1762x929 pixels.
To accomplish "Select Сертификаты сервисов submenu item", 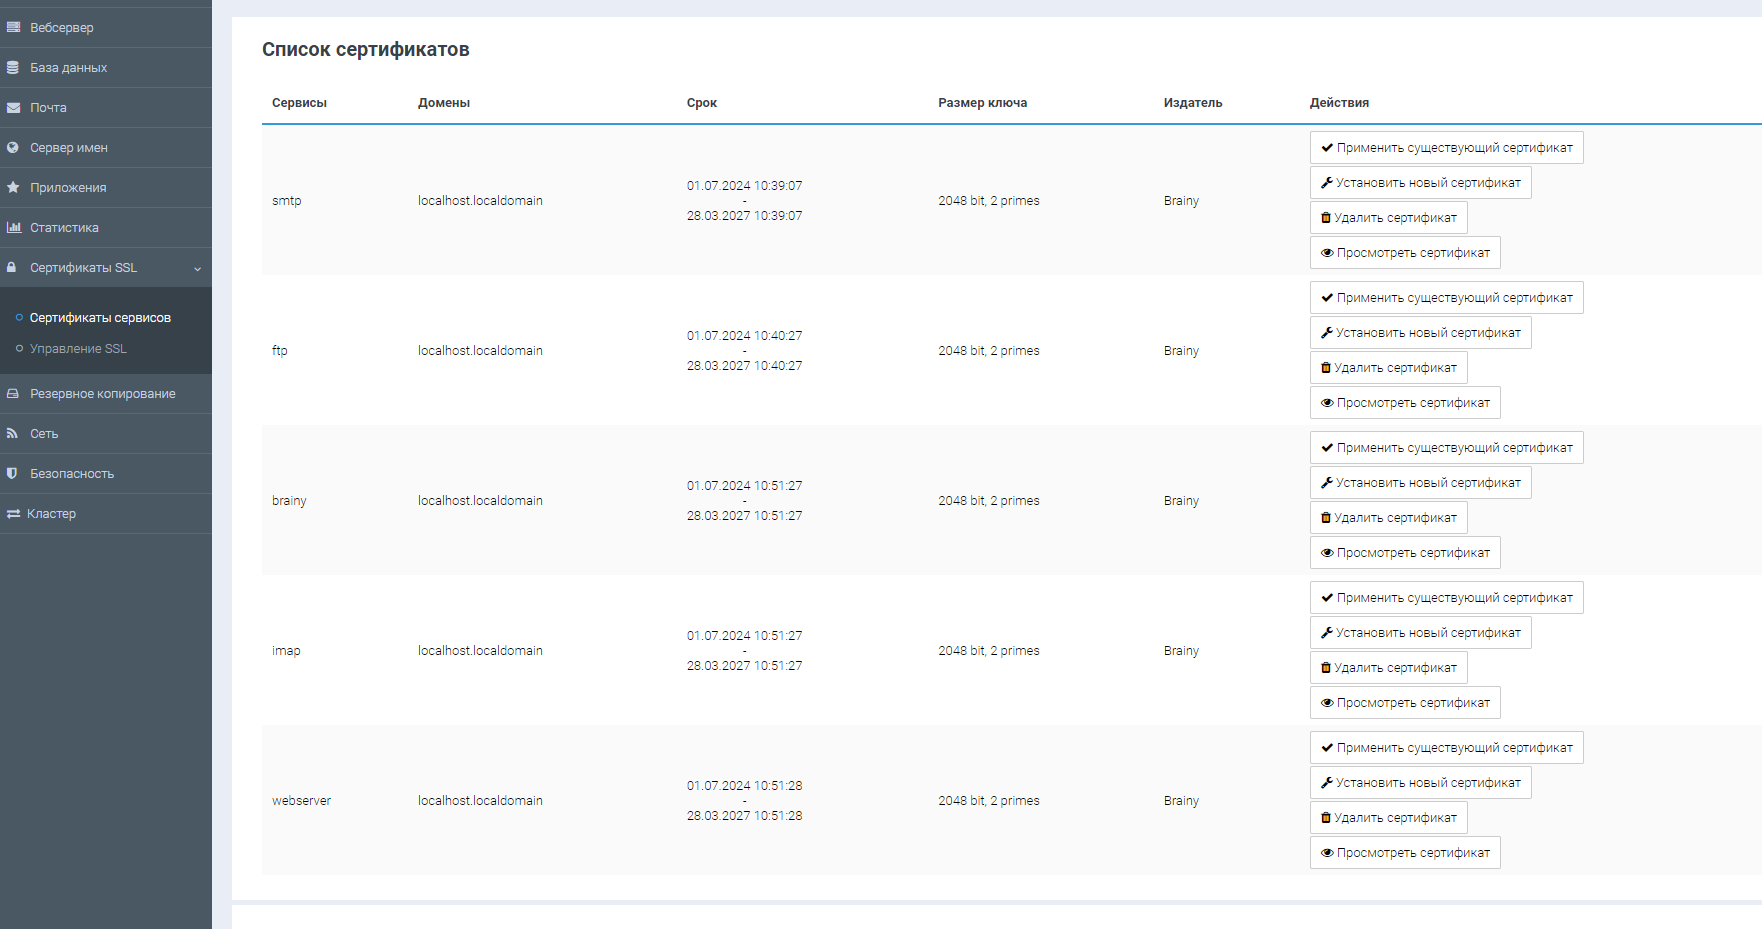I will click(100, 318).
